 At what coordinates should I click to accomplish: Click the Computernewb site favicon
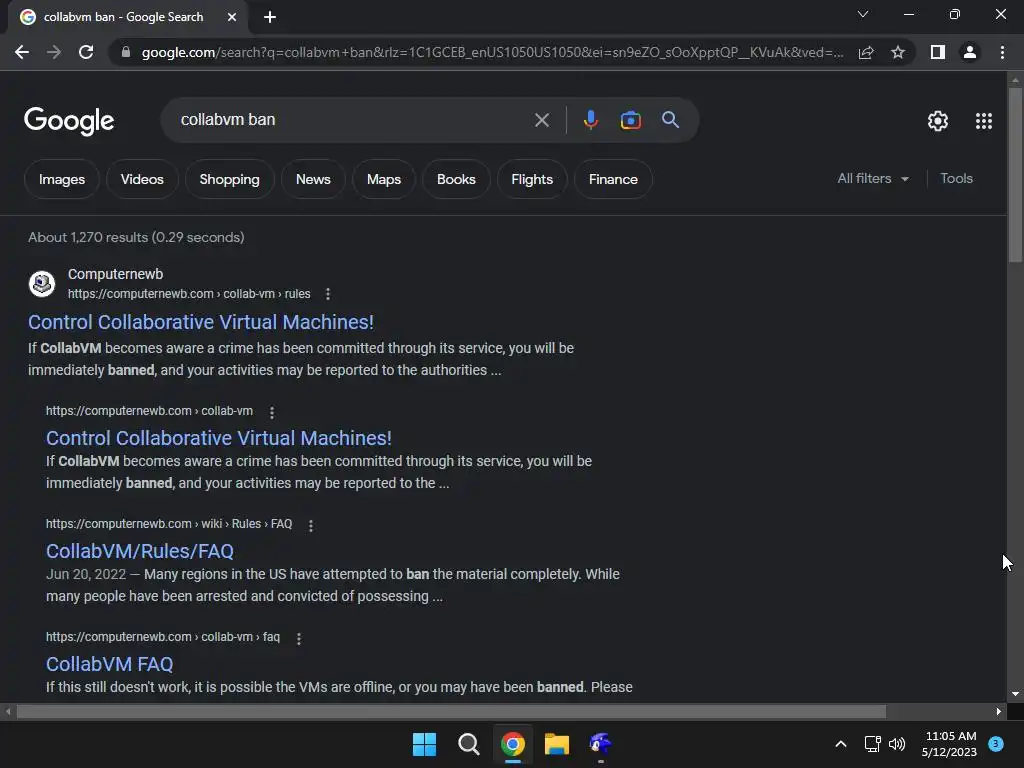coord(42,283)
